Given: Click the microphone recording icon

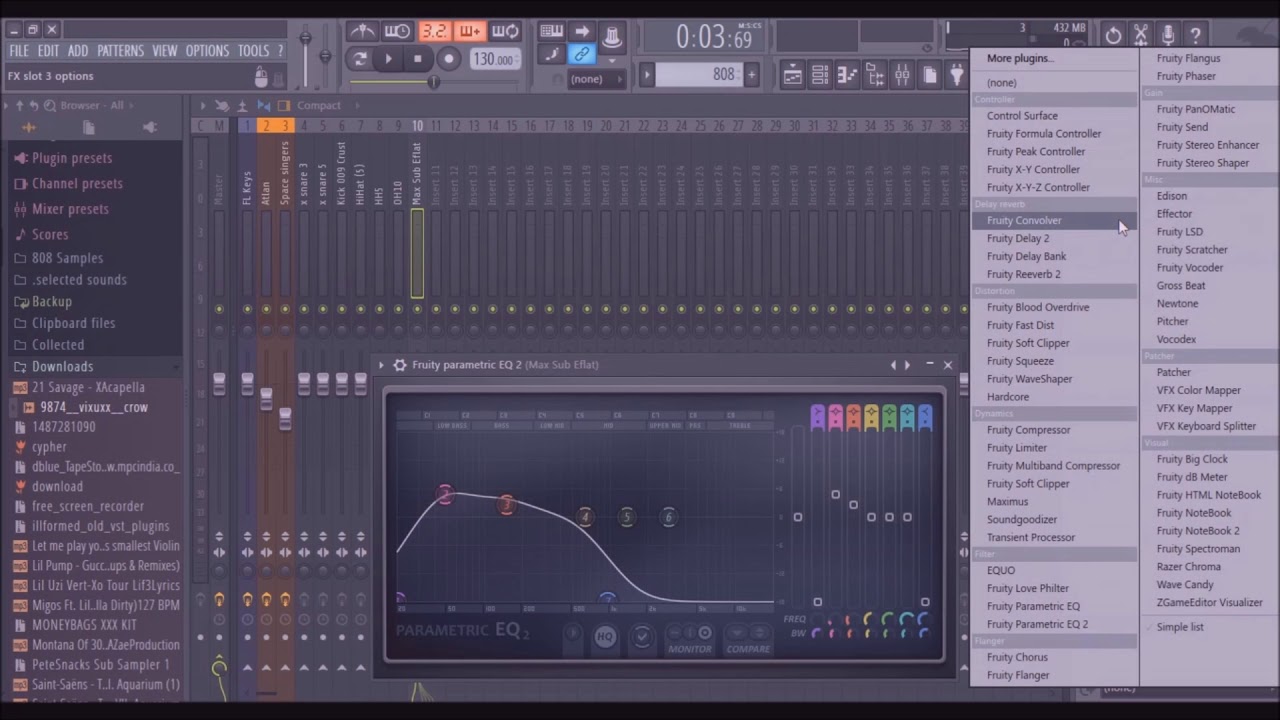Looking at the screenshot, I should pos(1167,35).
